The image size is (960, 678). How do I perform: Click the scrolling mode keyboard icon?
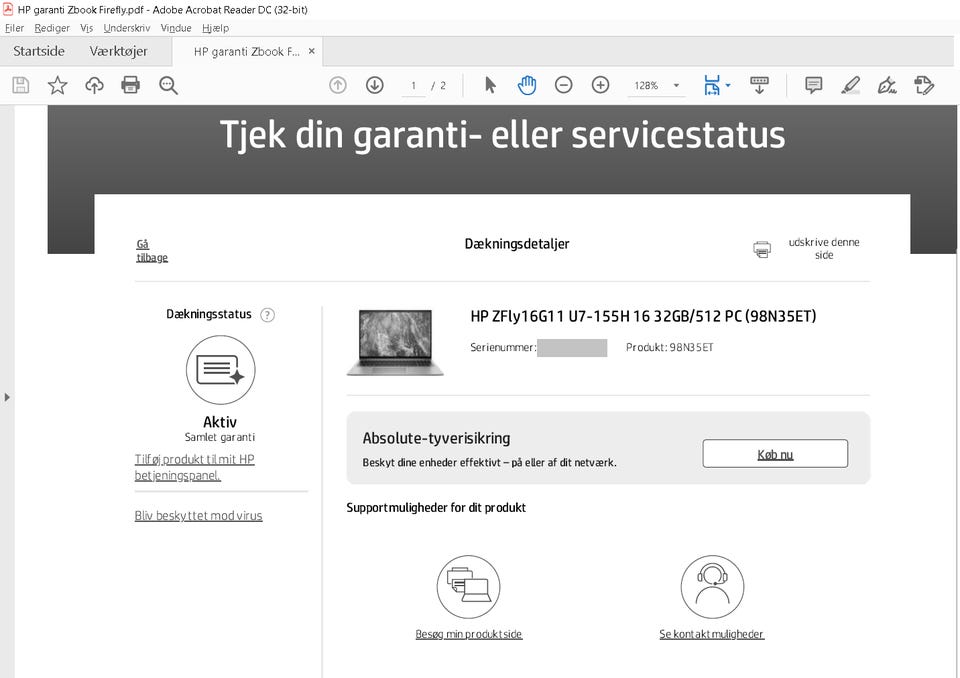[759, 85]
